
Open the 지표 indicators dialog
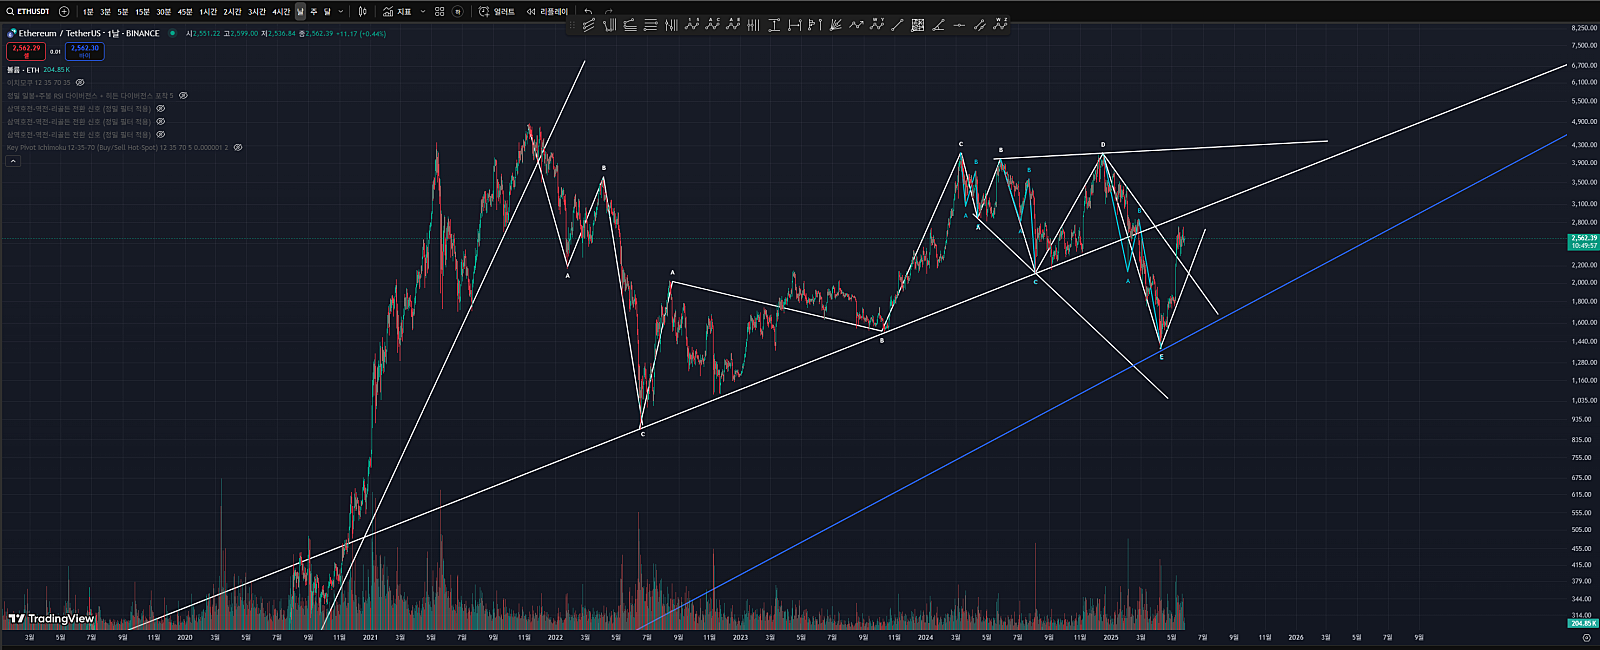coord(397,12)
